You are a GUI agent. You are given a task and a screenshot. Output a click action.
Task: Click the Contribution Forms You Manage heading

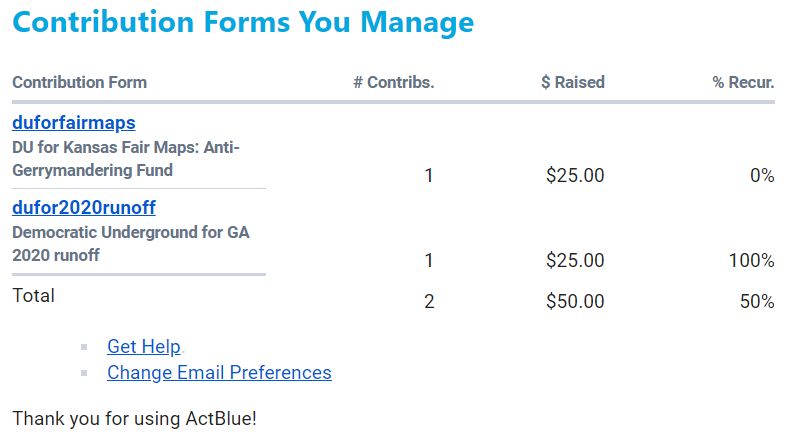[243, 22]
